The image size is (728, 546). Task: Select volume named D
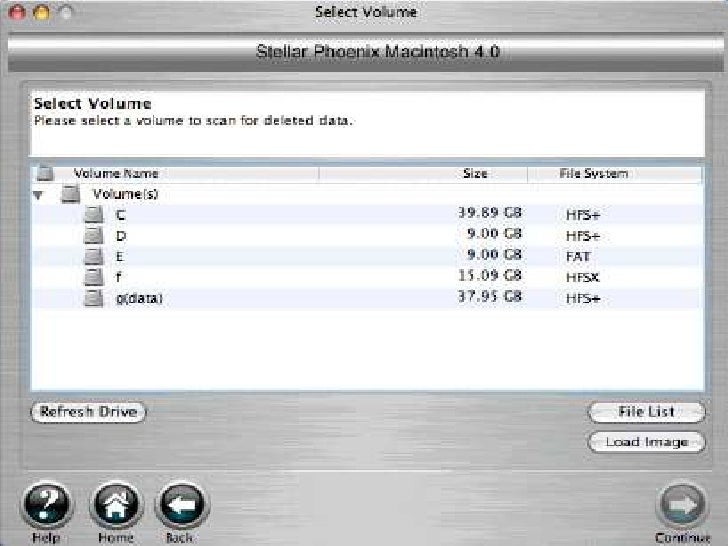point(121,236)
